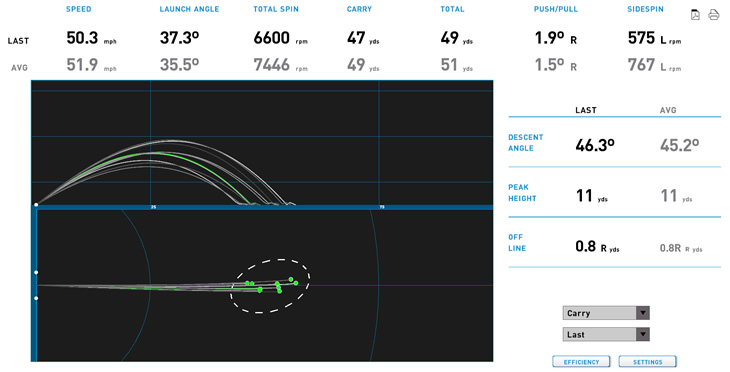Open the Last dropdown
The image size is (730, 372).
(606, 334)
